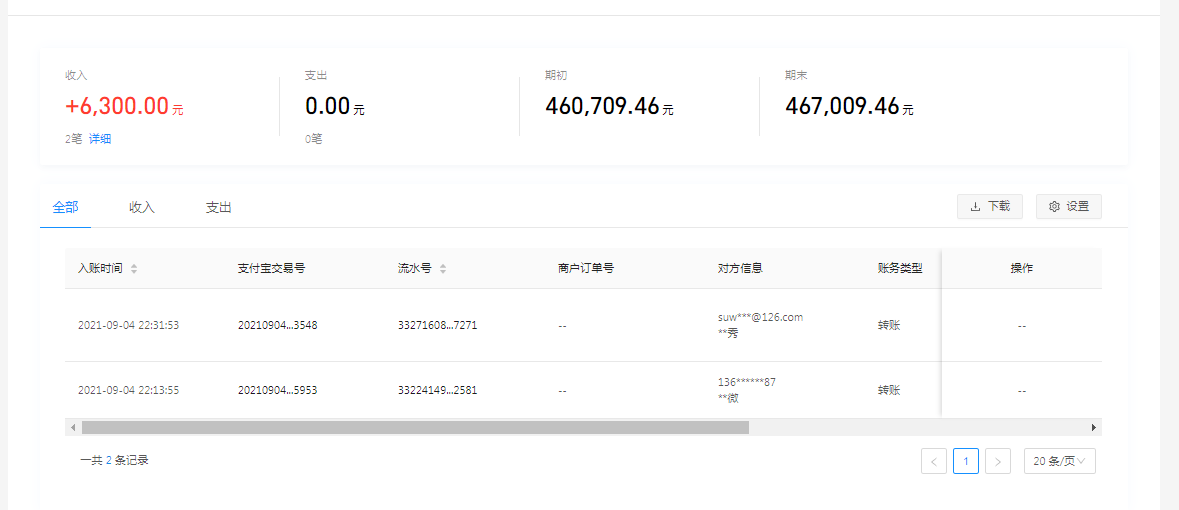Switch to the 支出 tab
The image size is (1179, 510).
point(219,207)
